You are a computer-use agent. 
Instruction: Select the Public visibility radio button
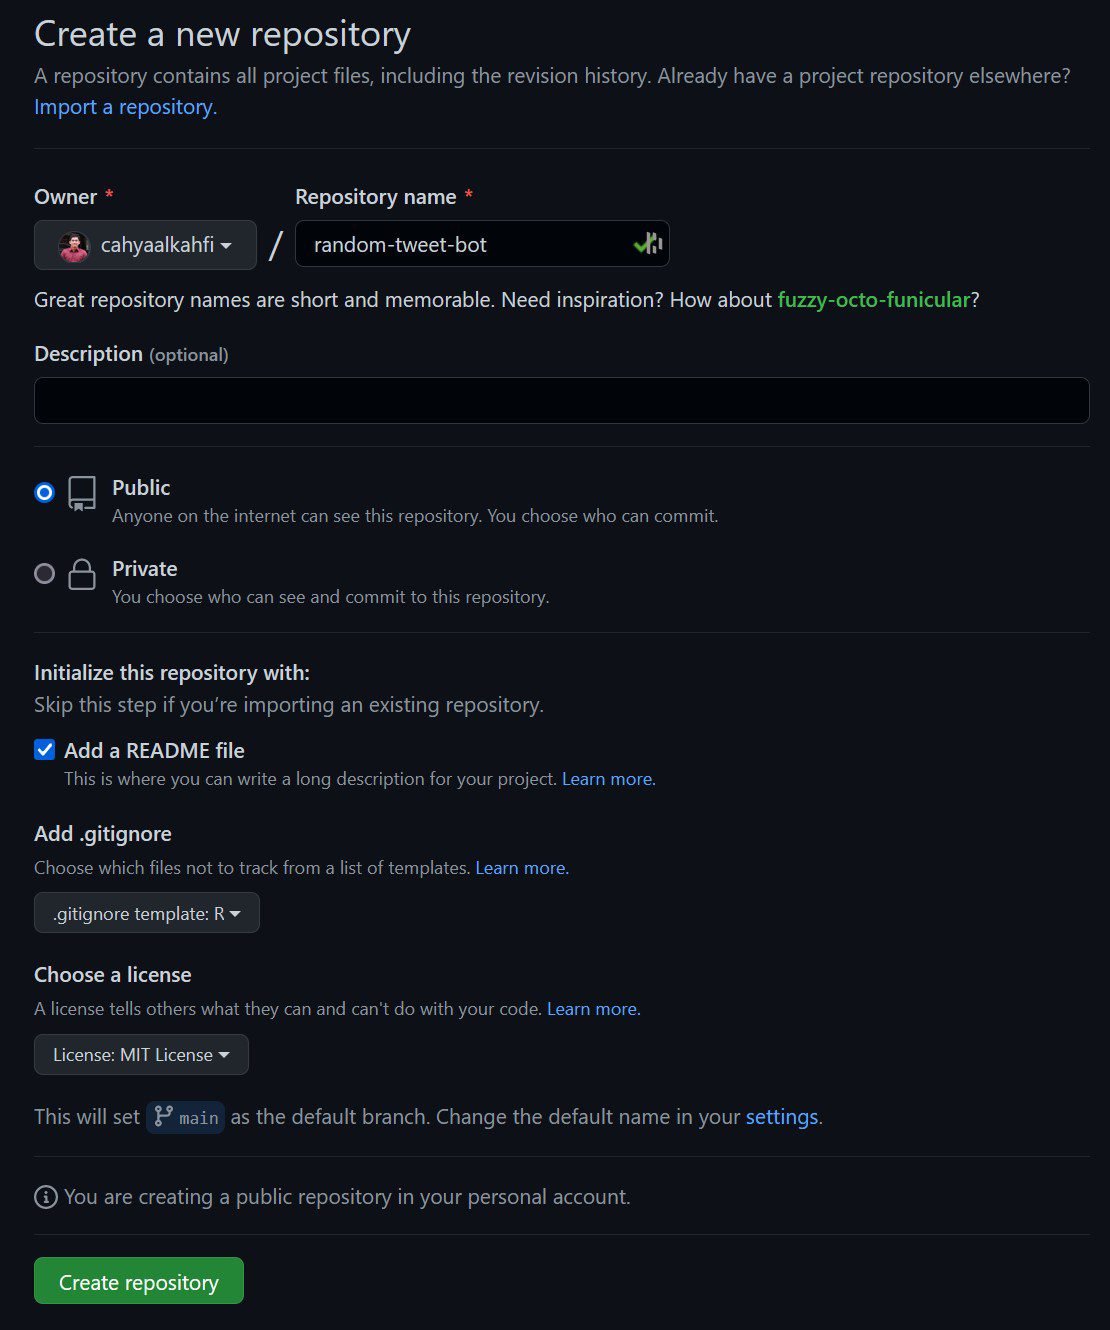pos(44,492)
